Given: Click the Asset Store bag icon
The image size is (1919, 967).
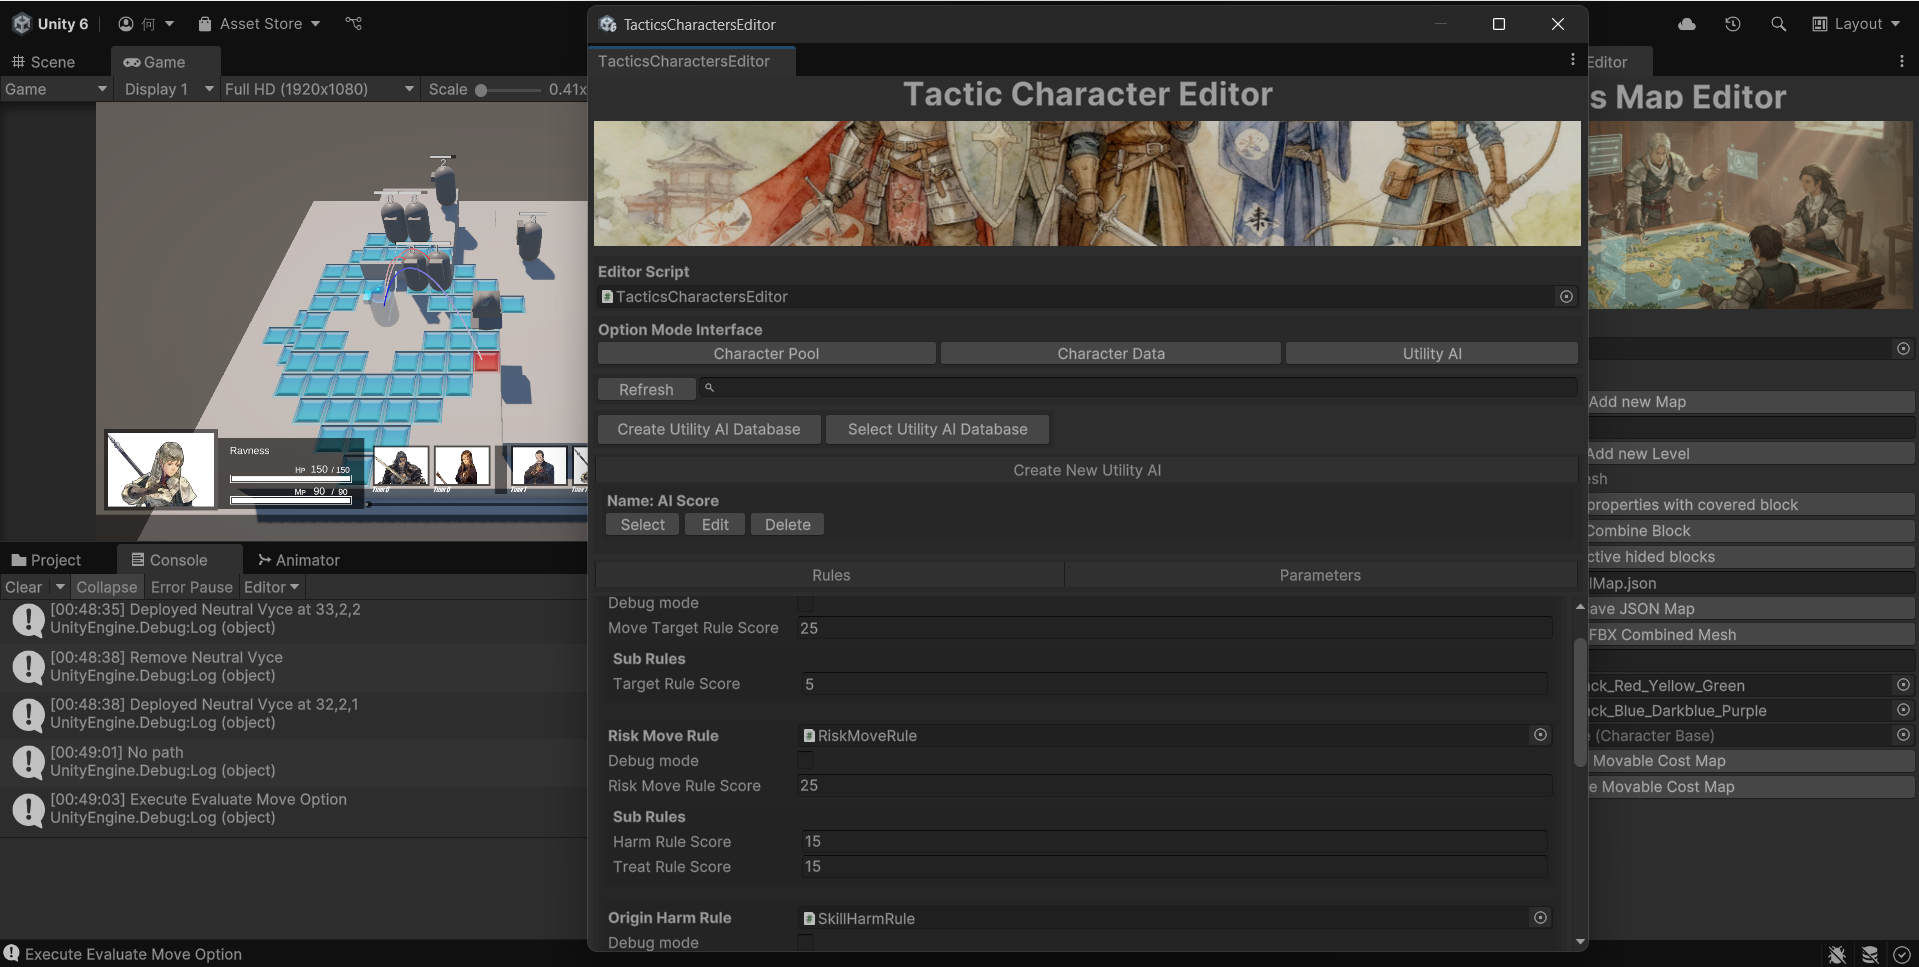Looking at the screenshot, I should pyautogui.click(x=205, y=24).
